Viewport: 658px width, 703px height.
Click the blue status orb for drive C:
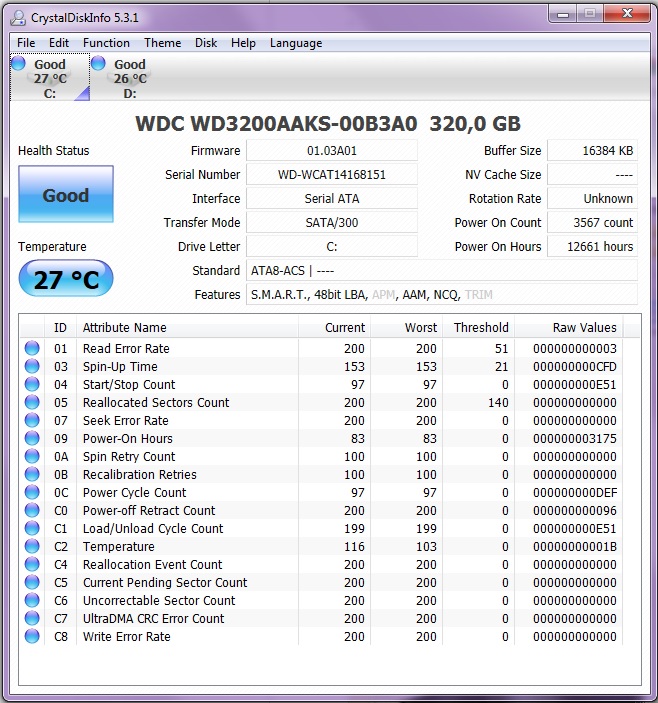click(x=18, y=64)
